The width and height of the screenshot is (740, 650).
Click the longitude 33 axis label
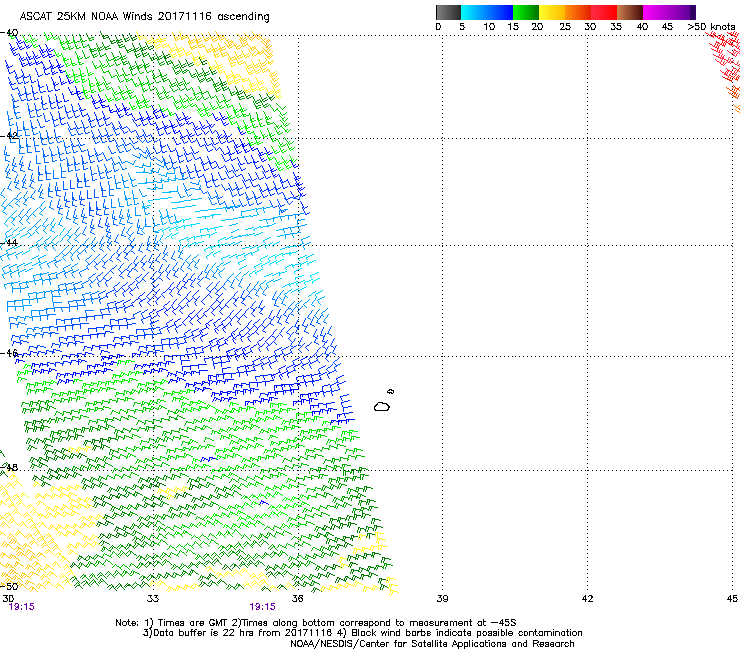point(152,599)
